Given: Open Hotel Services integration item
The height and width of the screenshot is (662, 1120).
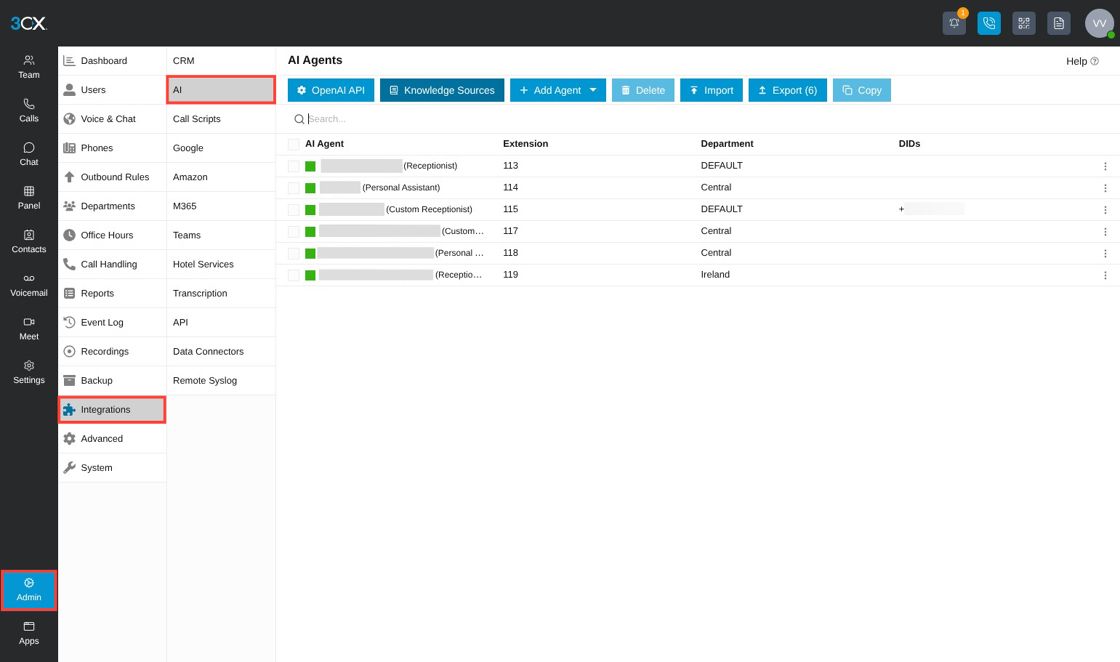Looking at the screenshot, I should tap(221, 264).
